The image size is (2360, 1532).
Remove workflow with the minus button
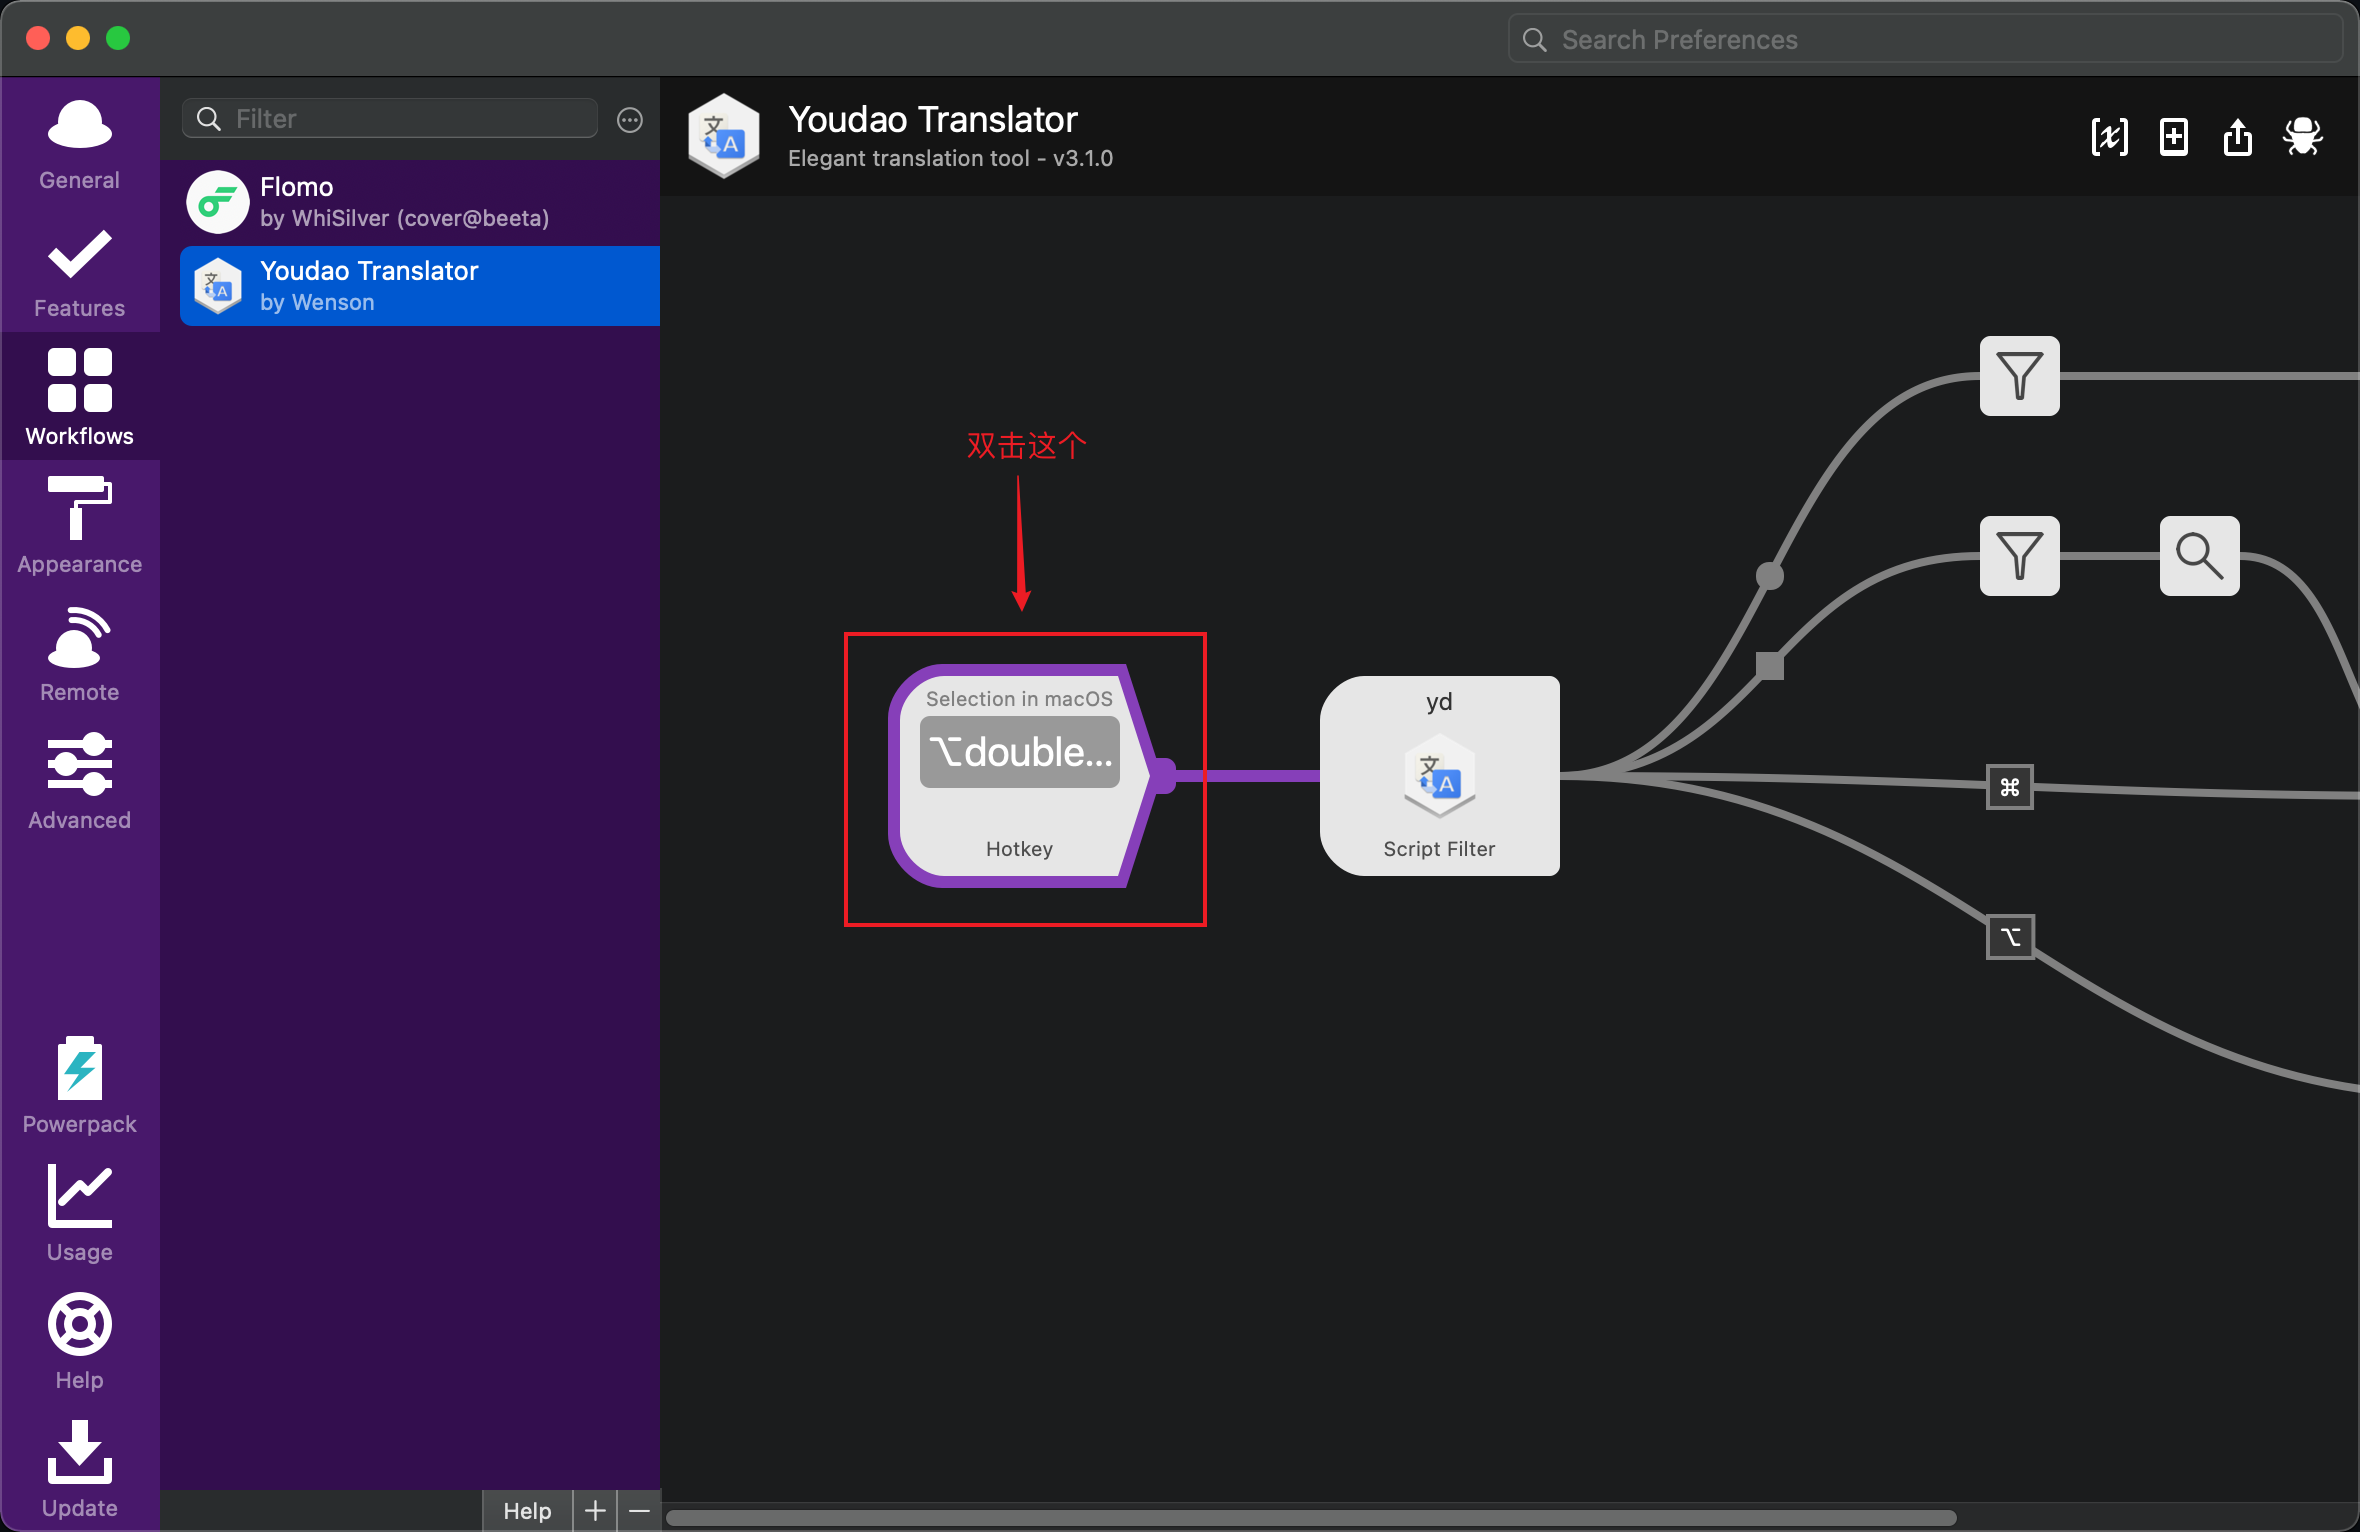640,1510
